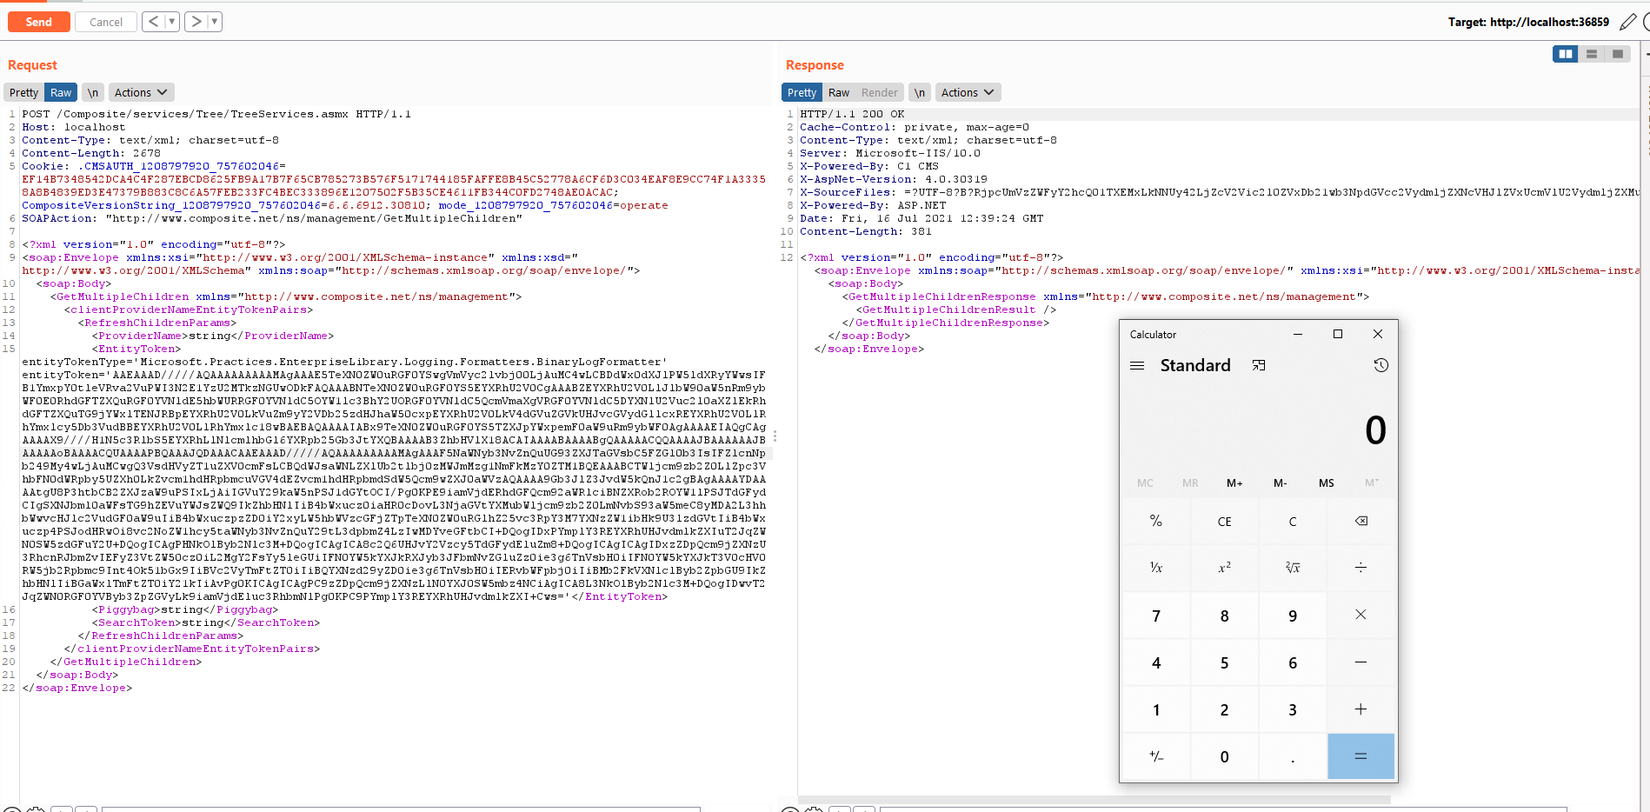Viewport: 1650px width, 812px height.
Task: Click the SOAPAction request header line
Action: (272, 218)
